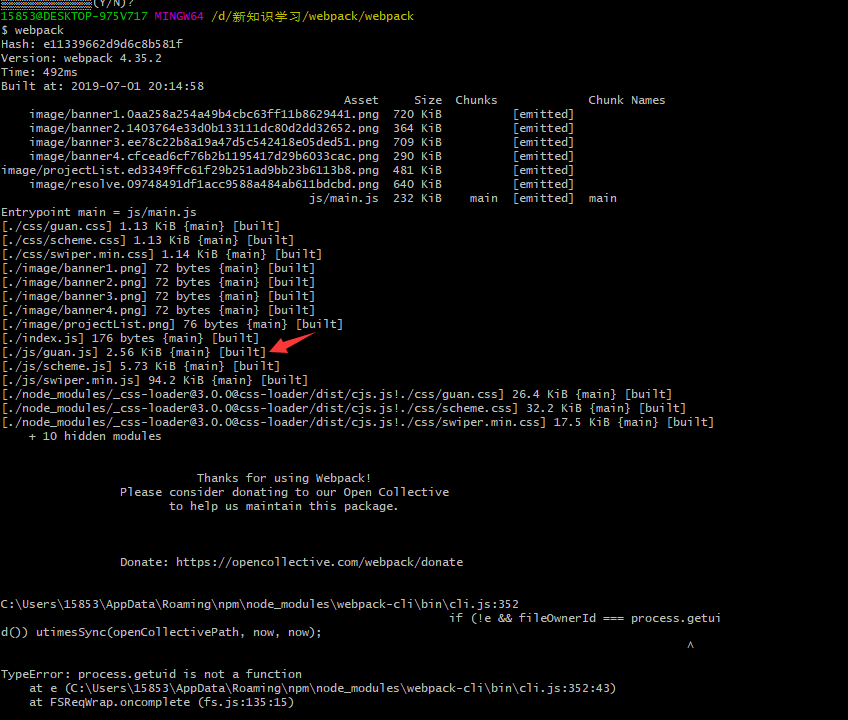848x720 pixels.
Task: Click the 'Time: 492ms' line
Action: [39, 72]
